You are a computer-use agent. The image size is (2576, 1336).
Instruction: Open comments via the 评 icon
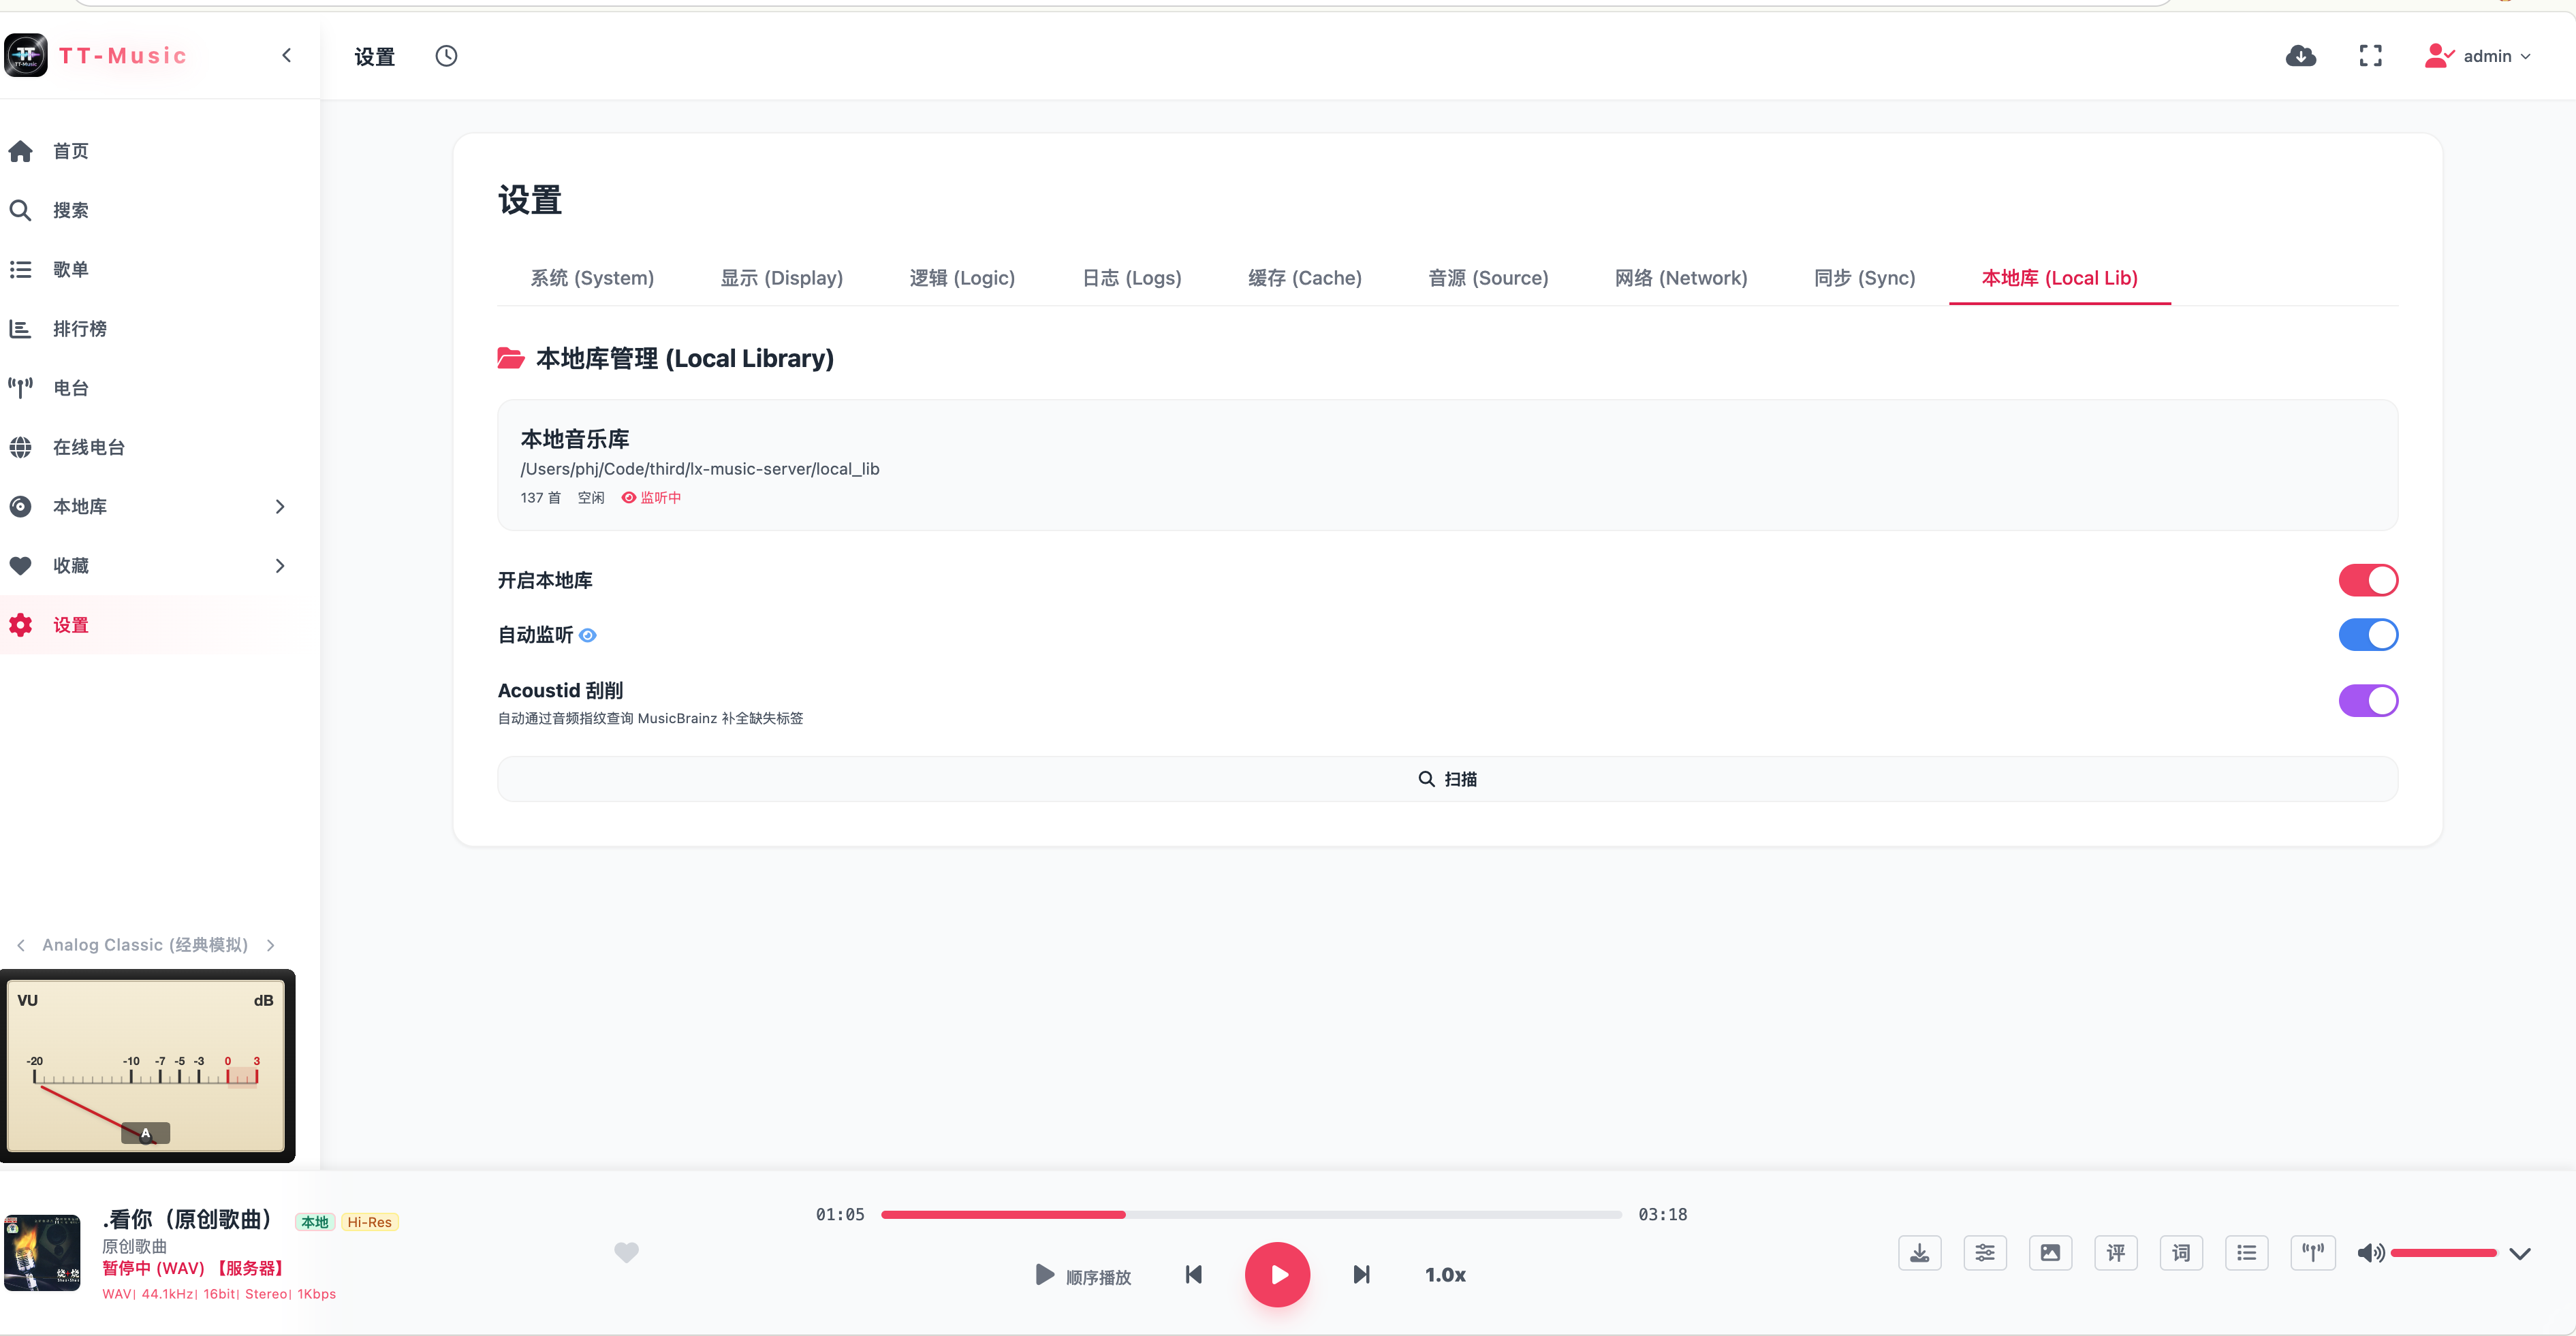coord(2116,1252)
